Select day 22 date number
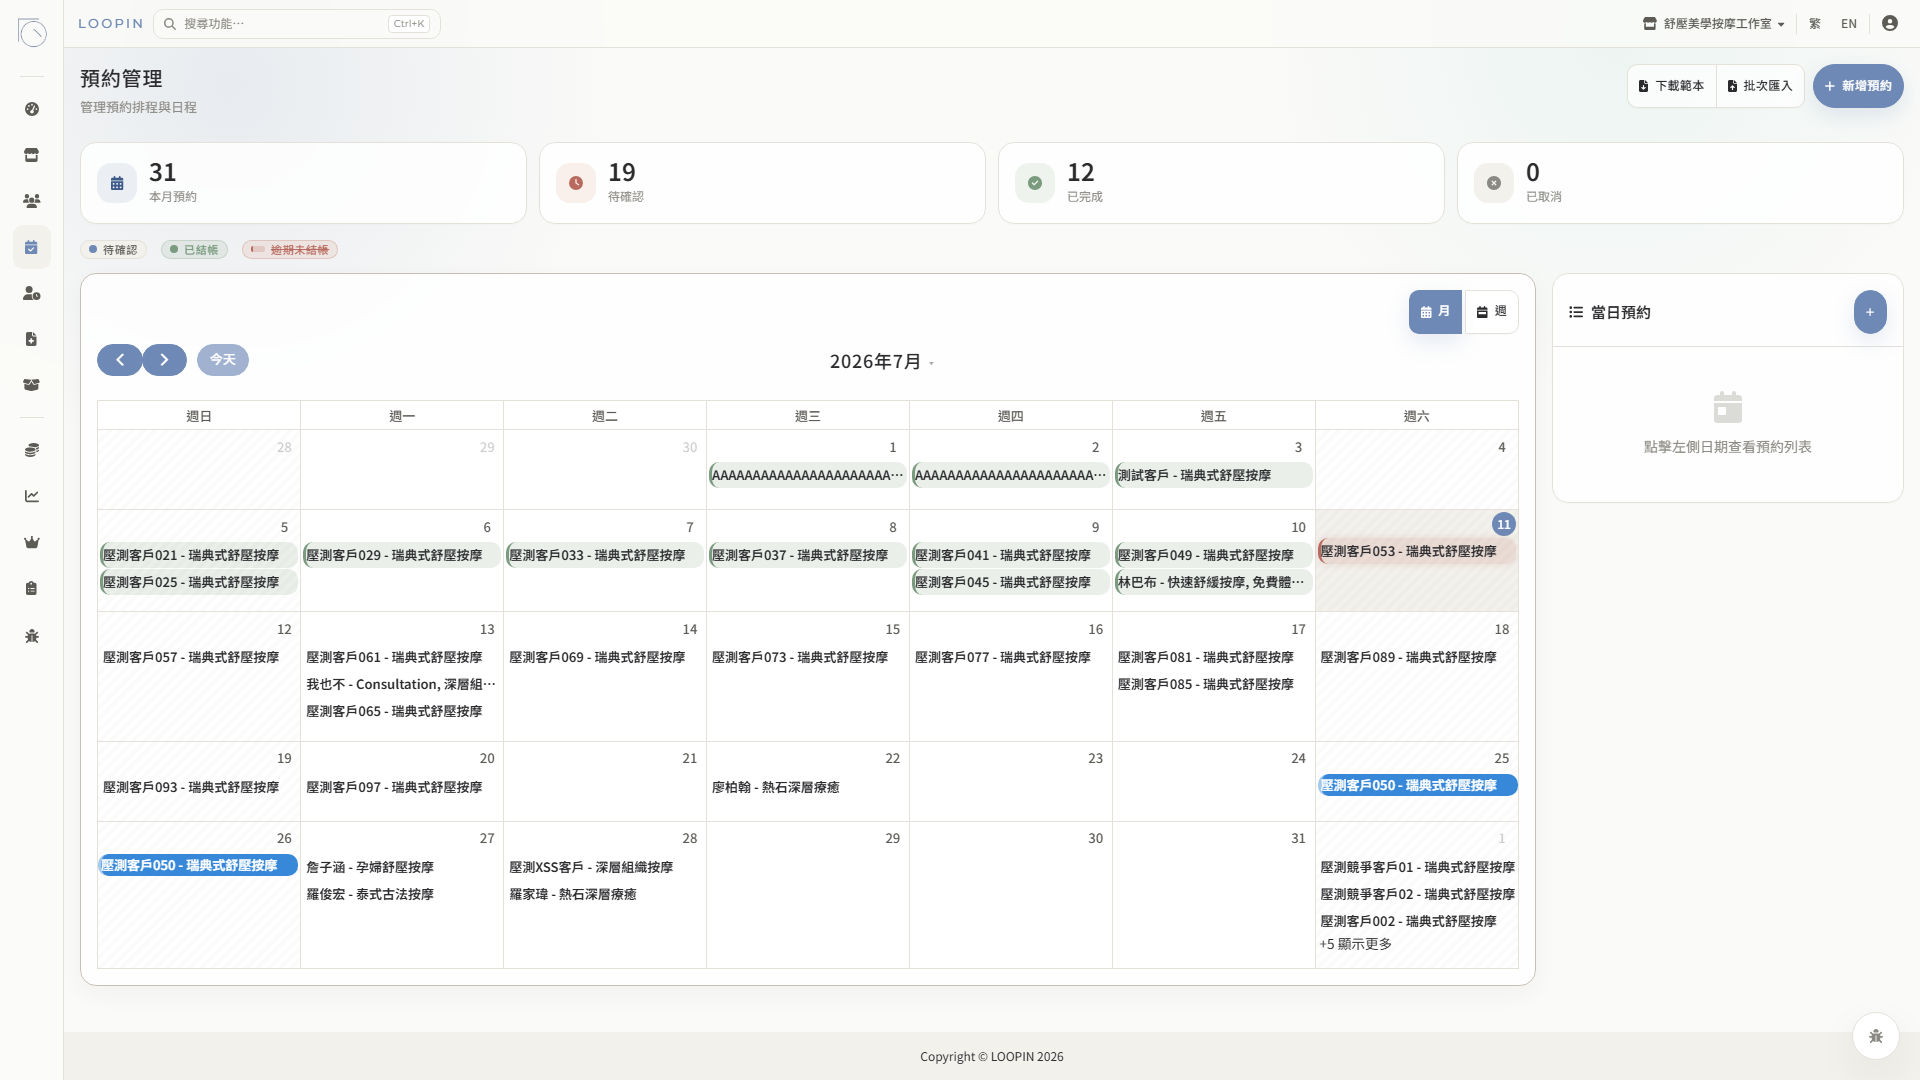Screen dimensions: 1920x1080 [x=892, y=758]
